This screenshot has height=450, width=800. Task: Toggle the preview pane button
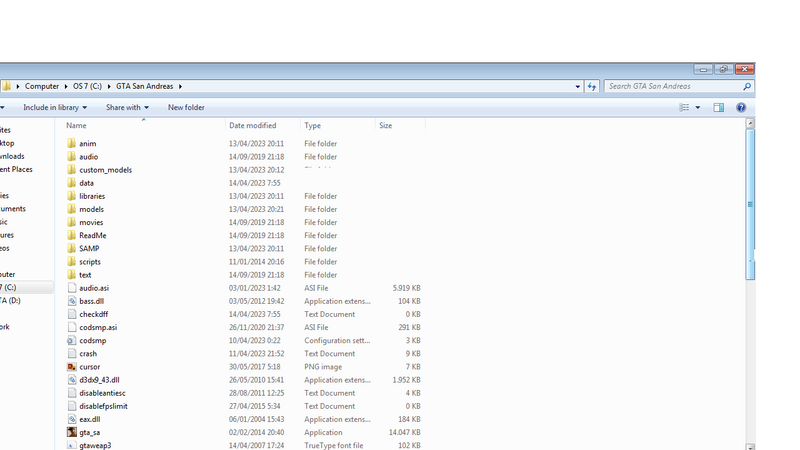tap(718, 107)
